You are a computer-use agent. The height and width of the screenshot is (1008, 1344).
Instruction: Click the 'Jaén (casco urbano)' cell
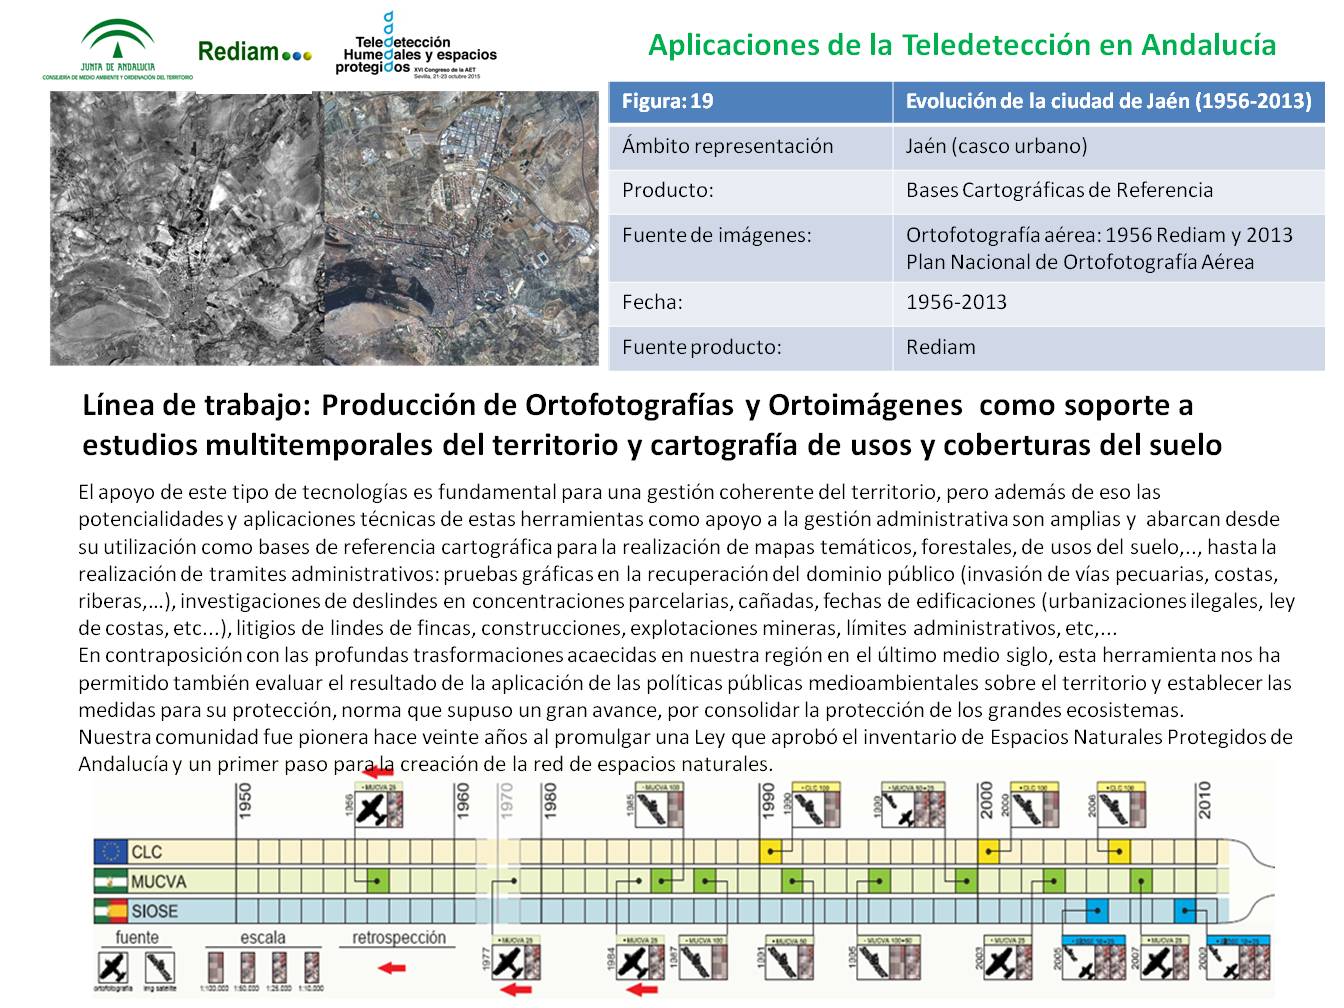[1108, 146]
